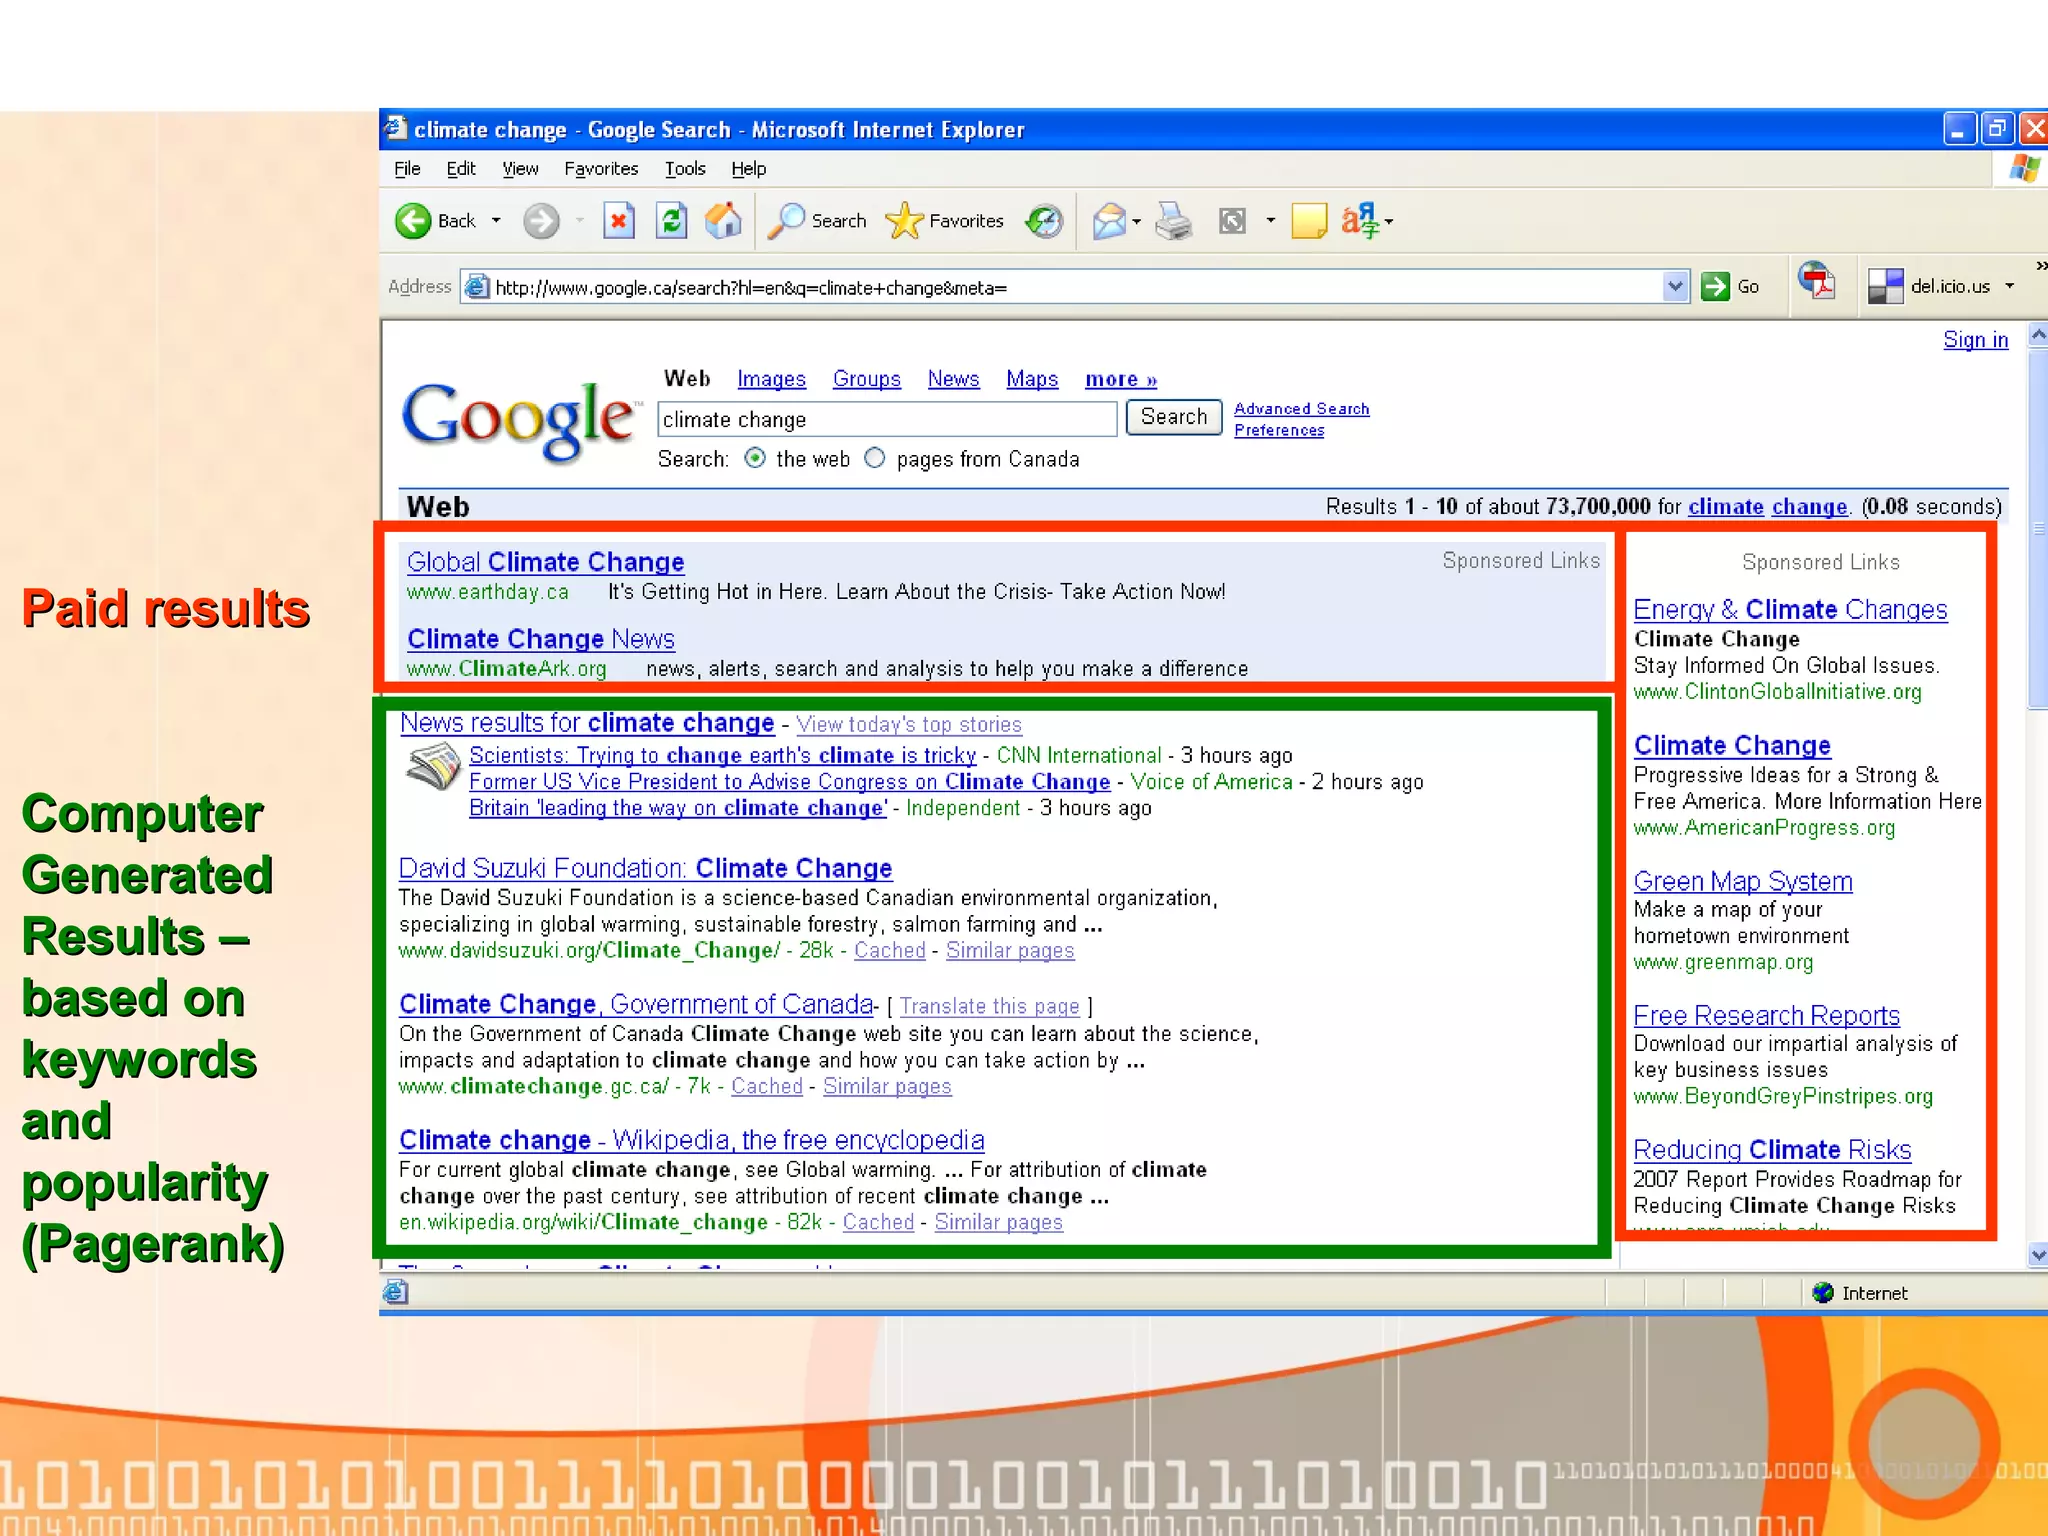Image resolution: width=2048 pixels, height=1536 pixels.
Task: Expand the Mail button dropdown arrow
Action: pyautogui.click(x=1137, y=222)
